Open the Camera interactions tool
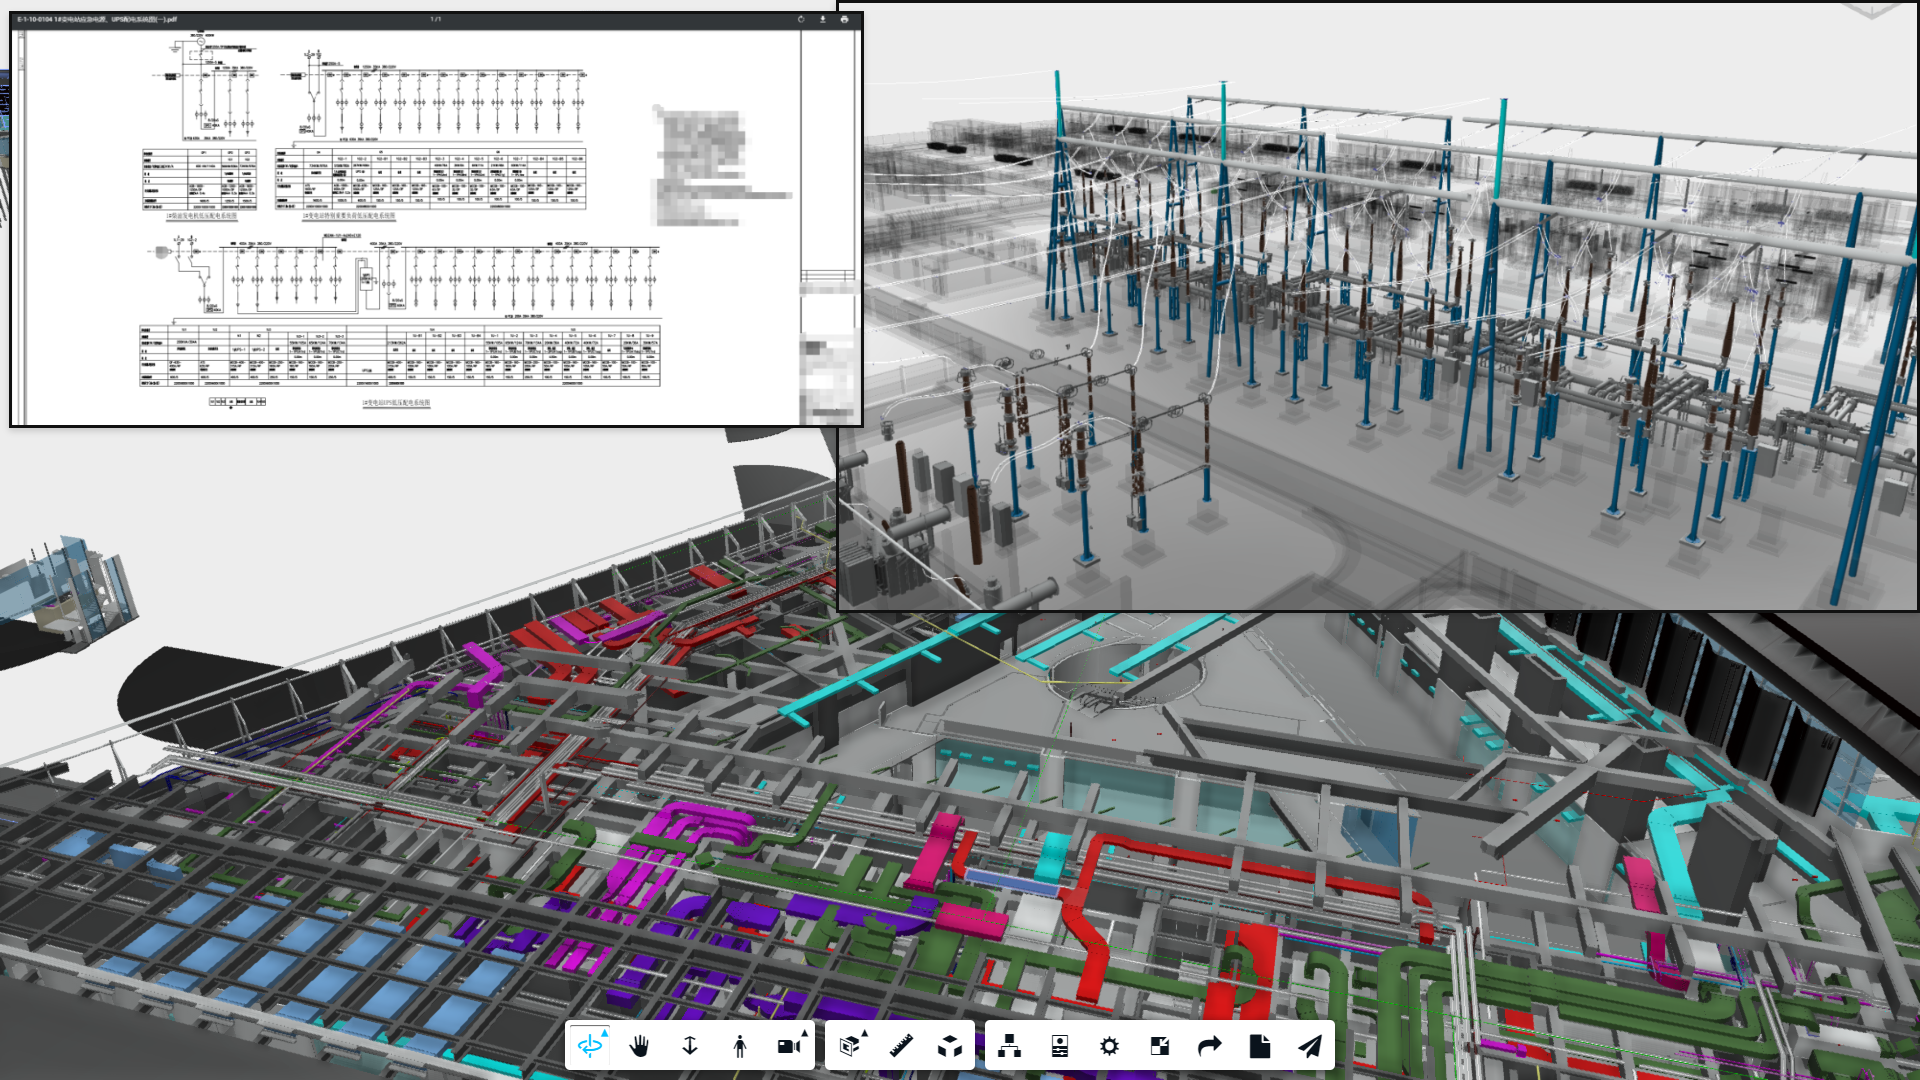The image size is (1920, 1080). click(x=790, y=1046)
